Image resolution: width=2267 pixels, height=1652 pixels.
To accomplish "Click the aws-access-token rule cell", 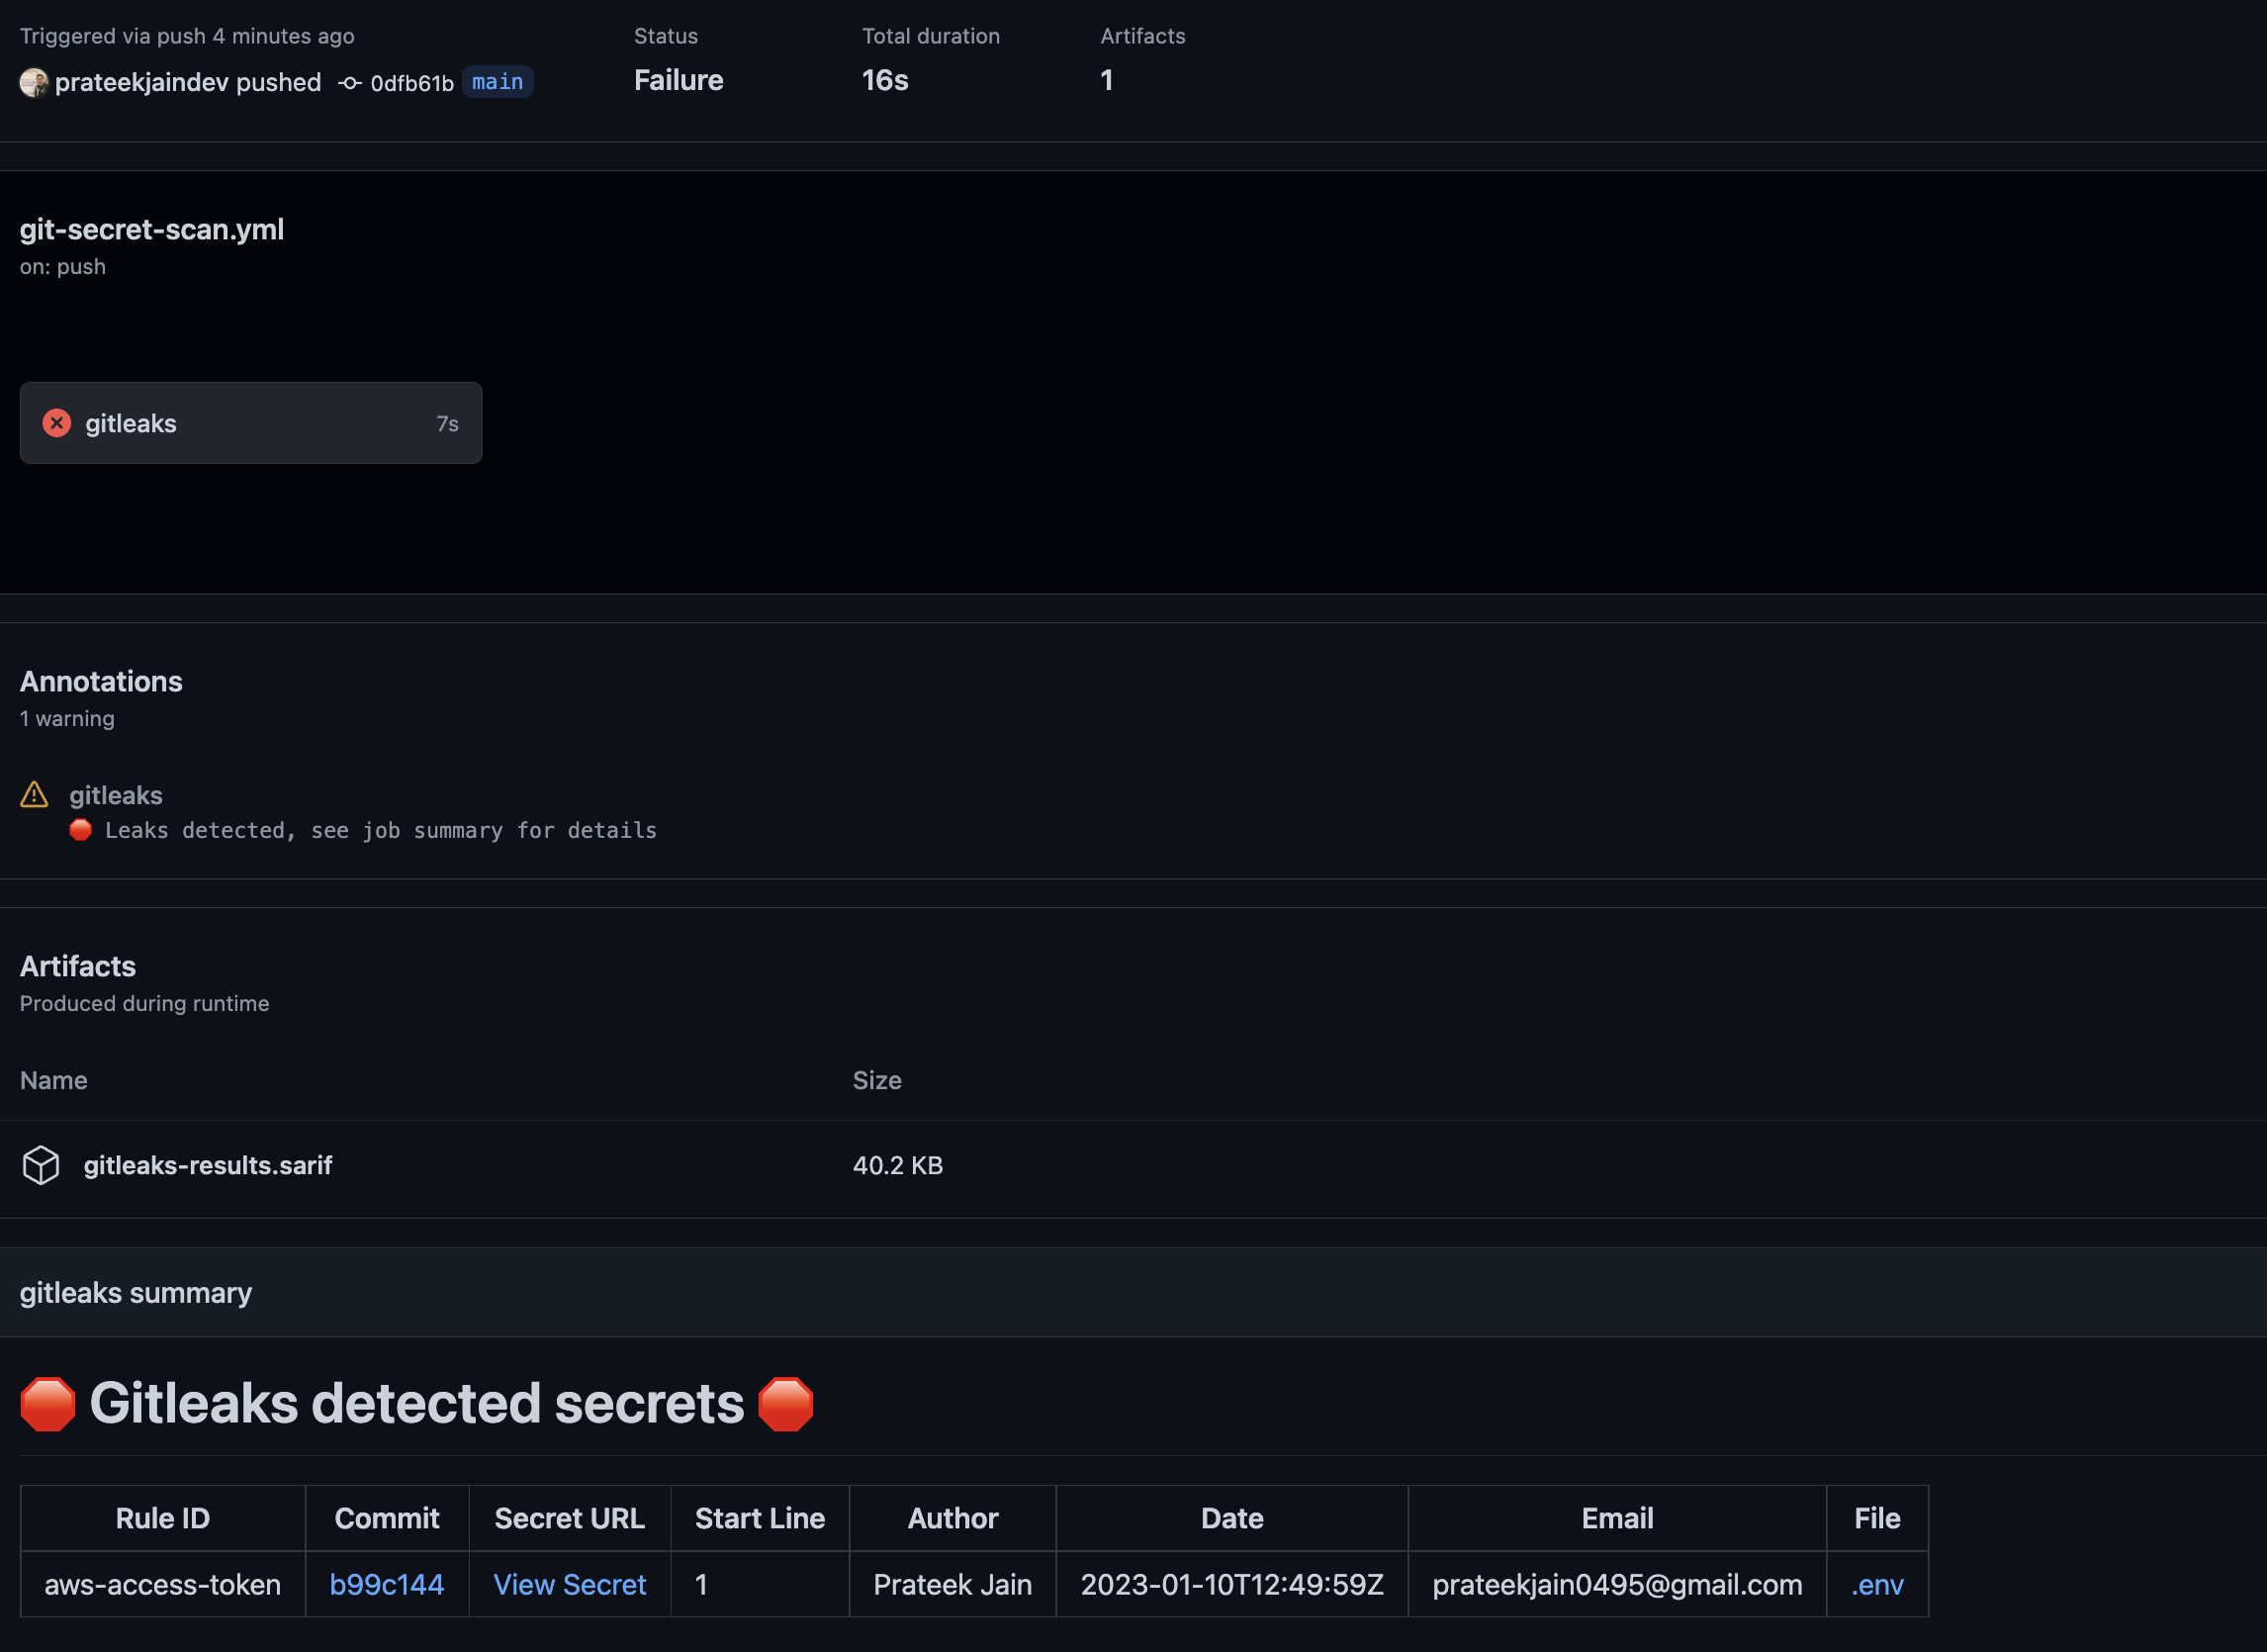I will (162, 1584).
